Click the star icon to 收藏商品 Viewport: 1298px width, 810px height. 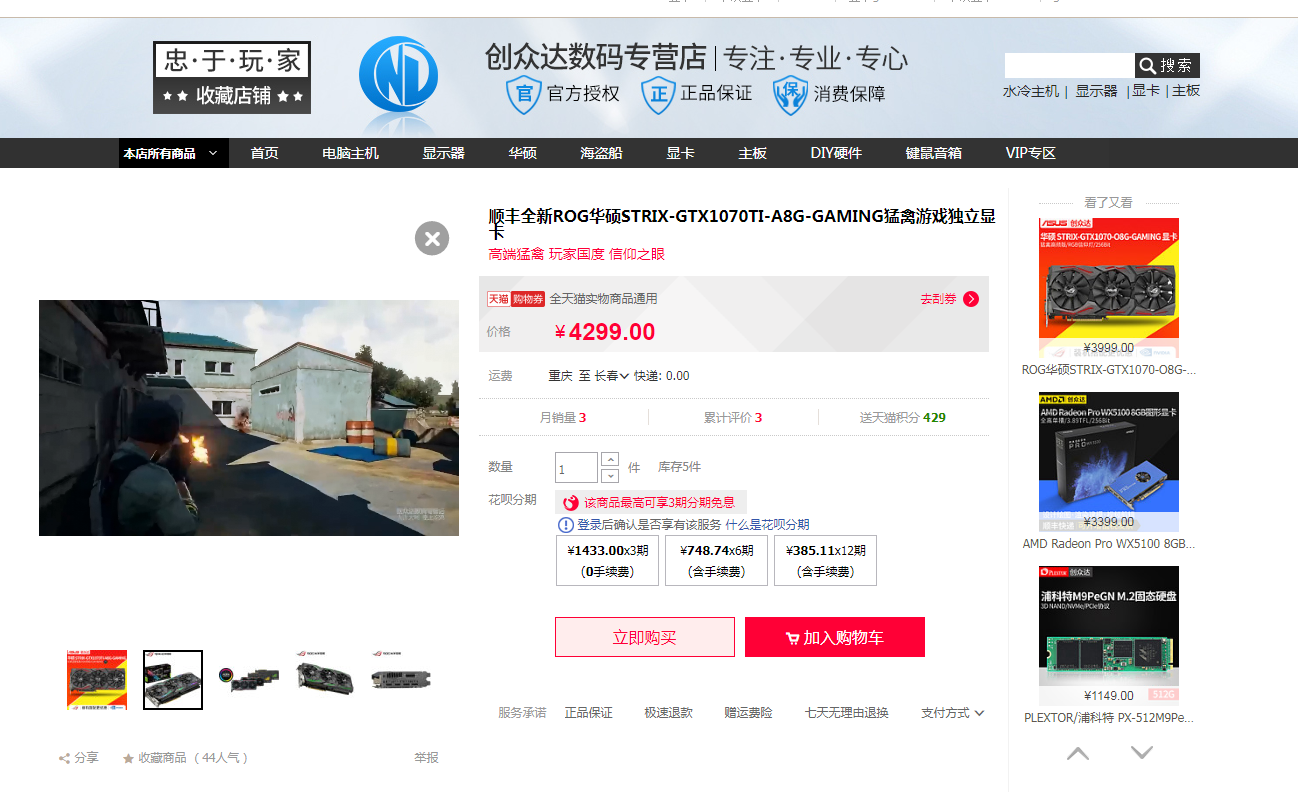click(x=128, y=759)
